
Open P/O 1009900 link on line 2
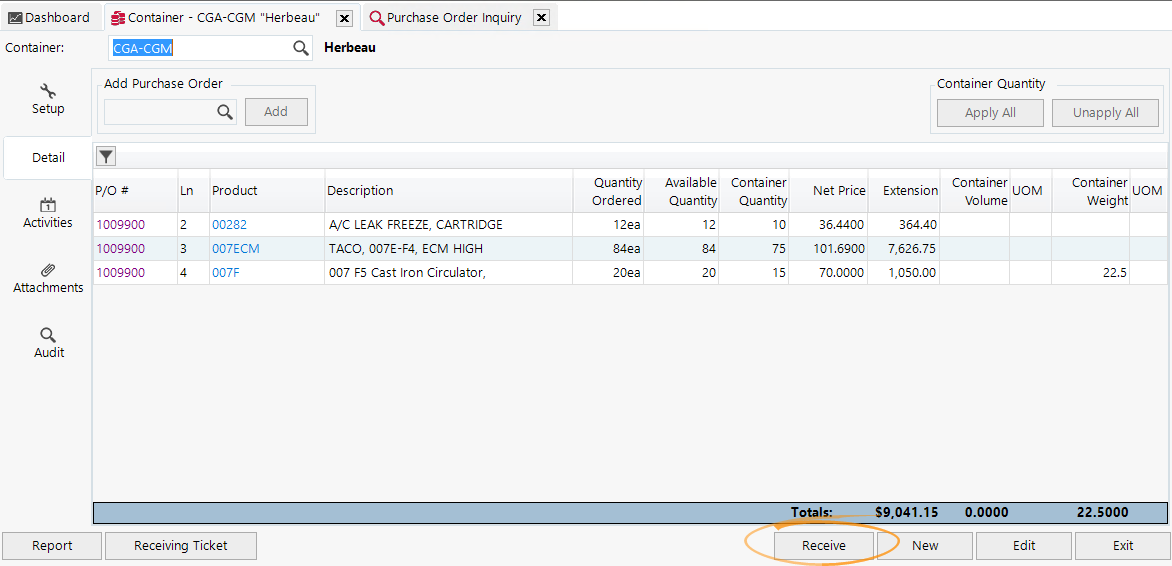point(120,225)
